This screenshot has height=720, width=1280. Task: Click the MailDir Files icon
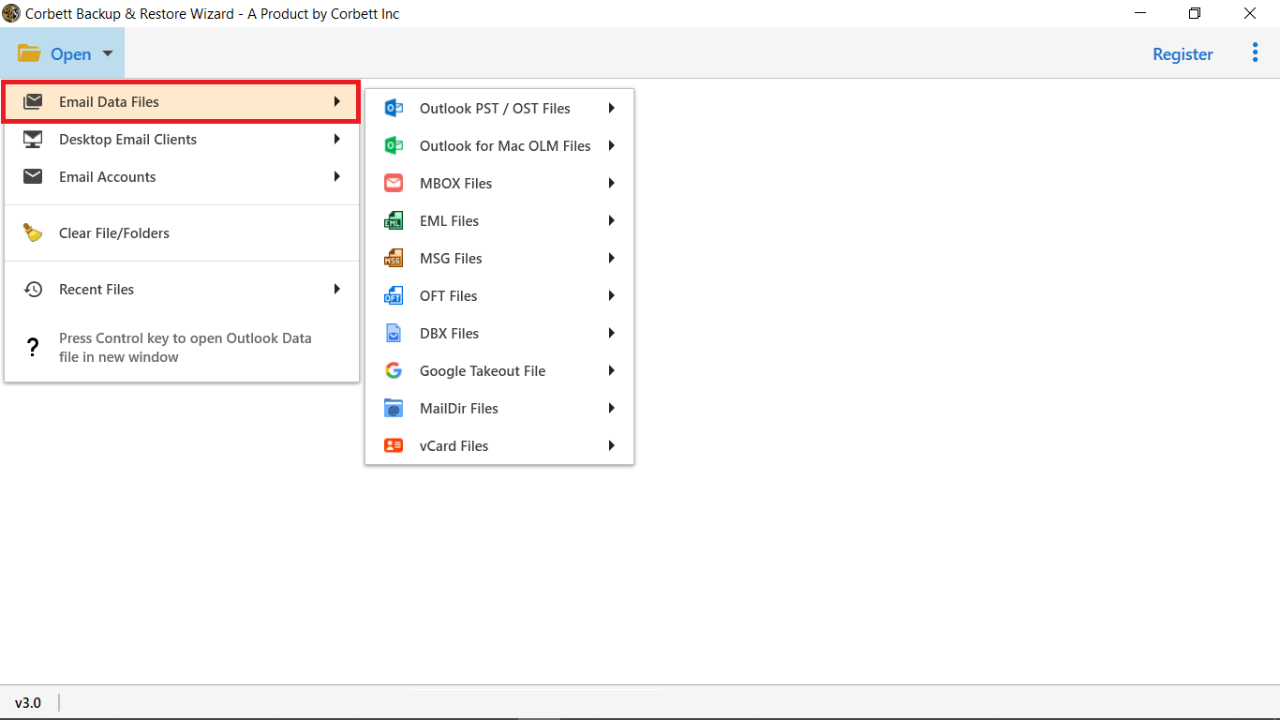click(393, 408)
